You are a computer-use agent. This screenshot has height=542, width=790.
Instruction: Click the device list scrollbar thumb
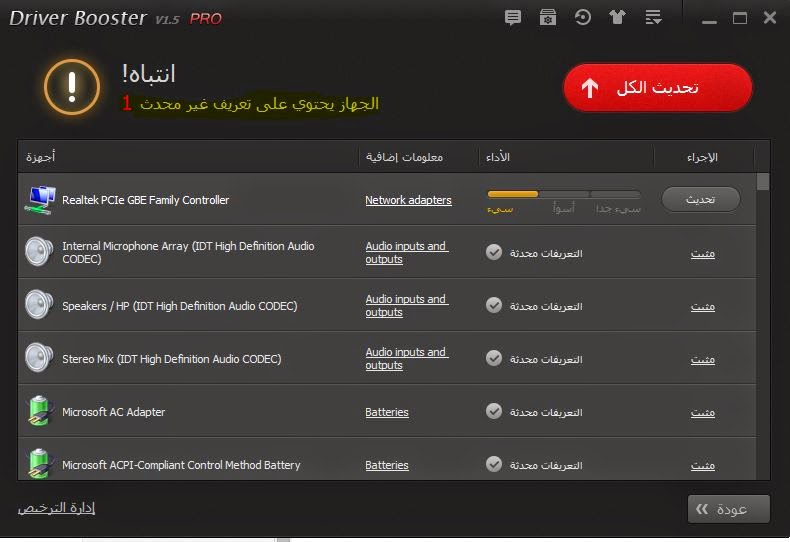[763, 182]
